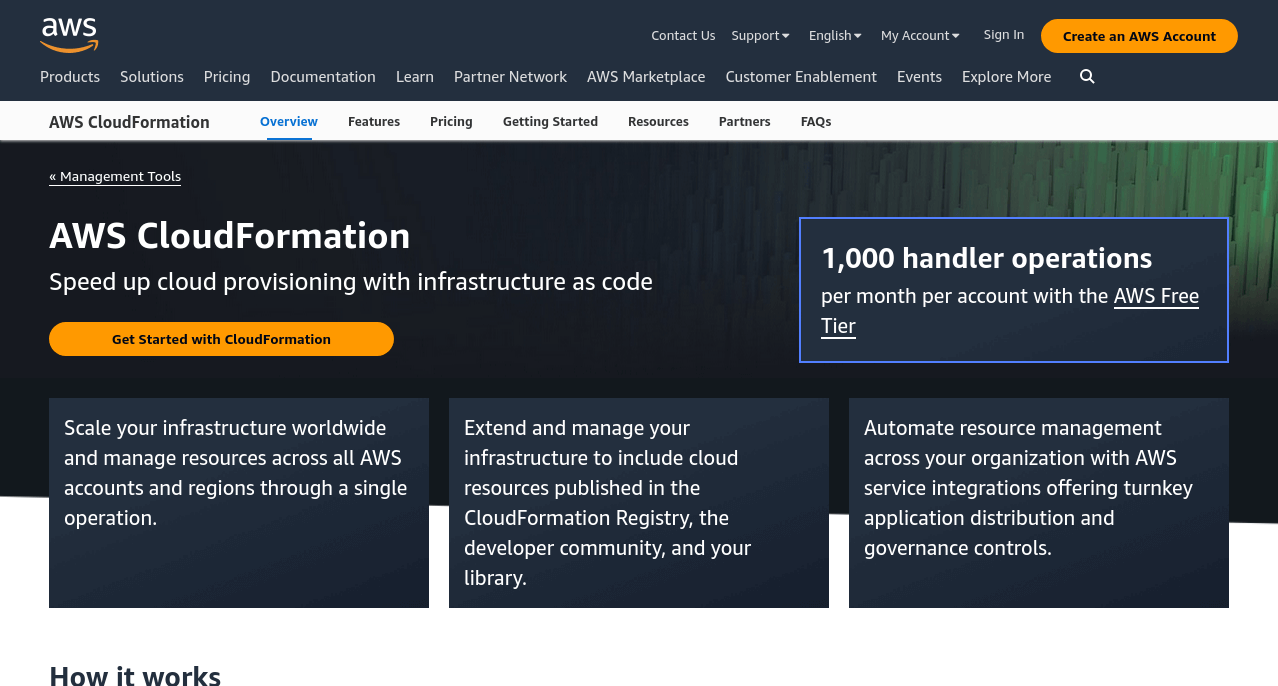Select the FAQs tab
1278x686 pixels.
[x=815, y=121]
